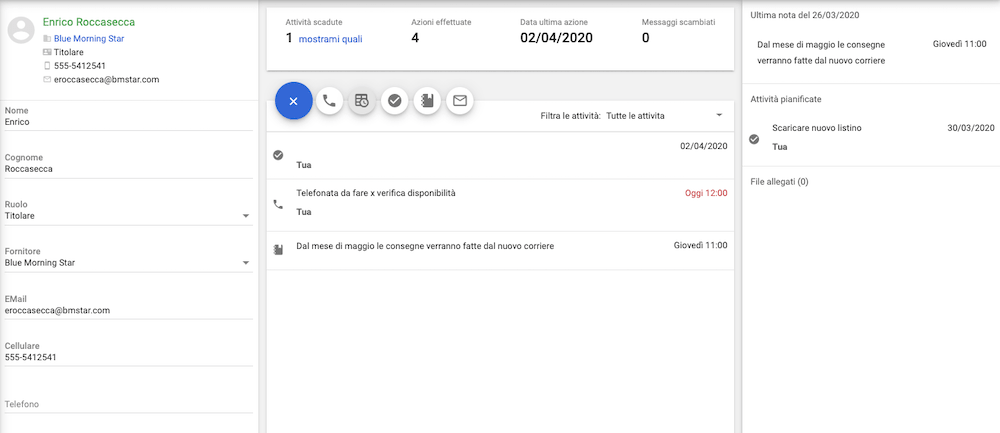The height and width of the screenshot is (433, 1000).
Task: Click envelope icon beside eroccasecca@bmstar.com header
Action: click(47, 80)
